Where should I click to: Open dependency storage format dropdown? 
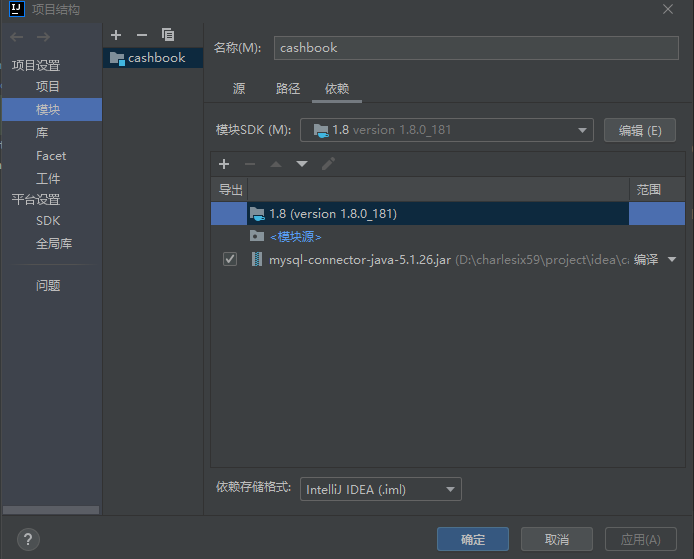pos(381,489)
